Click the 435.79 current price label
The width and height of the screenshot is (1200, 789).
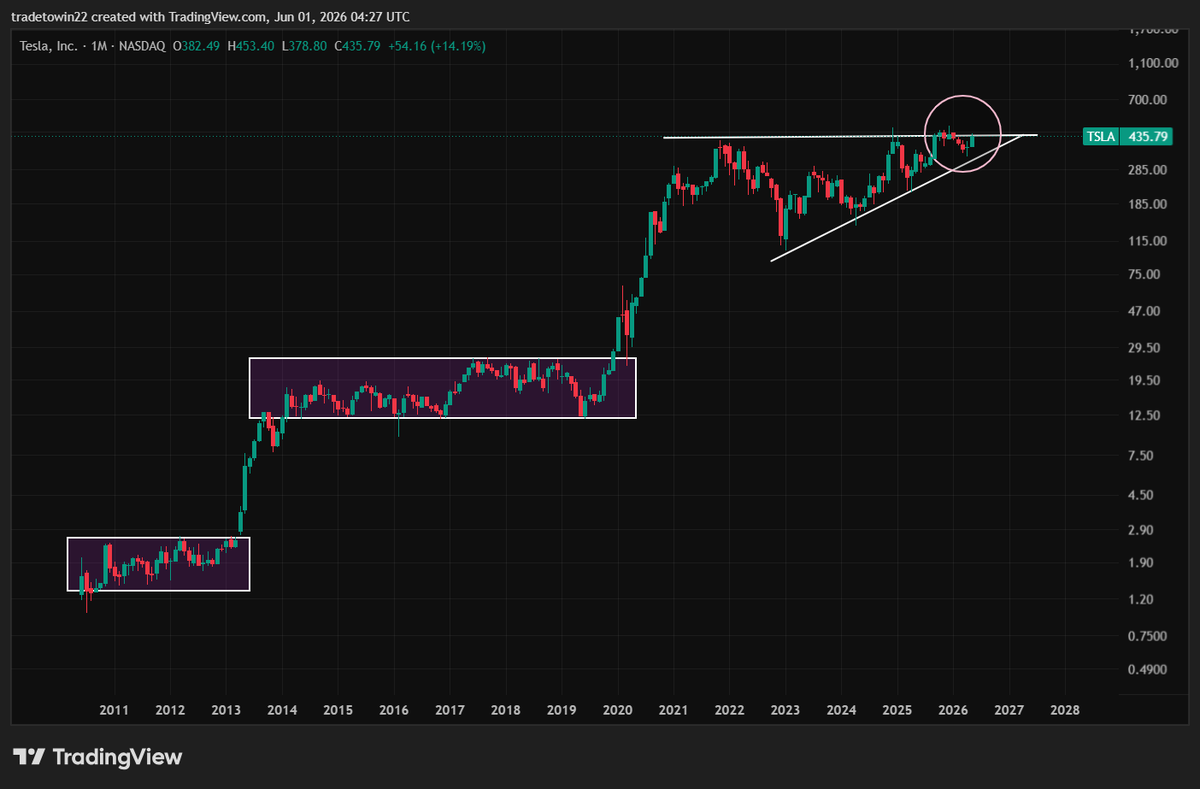click(x=1148, y=136)
